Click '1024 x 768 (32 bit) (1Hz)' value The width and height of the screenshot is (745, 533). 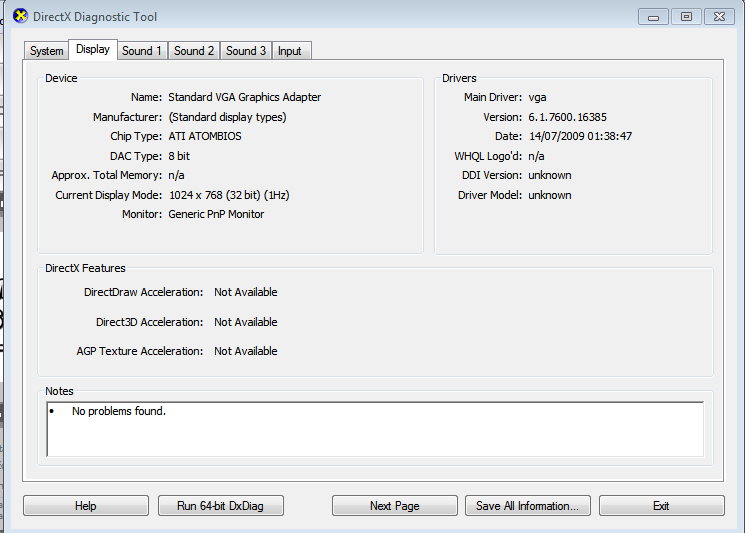(229, 195)
